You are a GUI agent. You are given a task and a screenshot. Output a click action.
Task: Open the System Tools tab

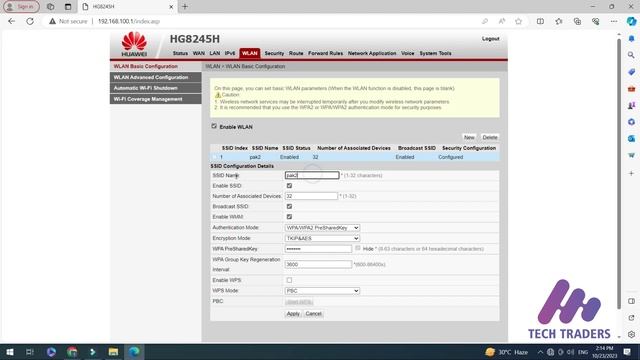pyautogui.click(x=435, y=53)
